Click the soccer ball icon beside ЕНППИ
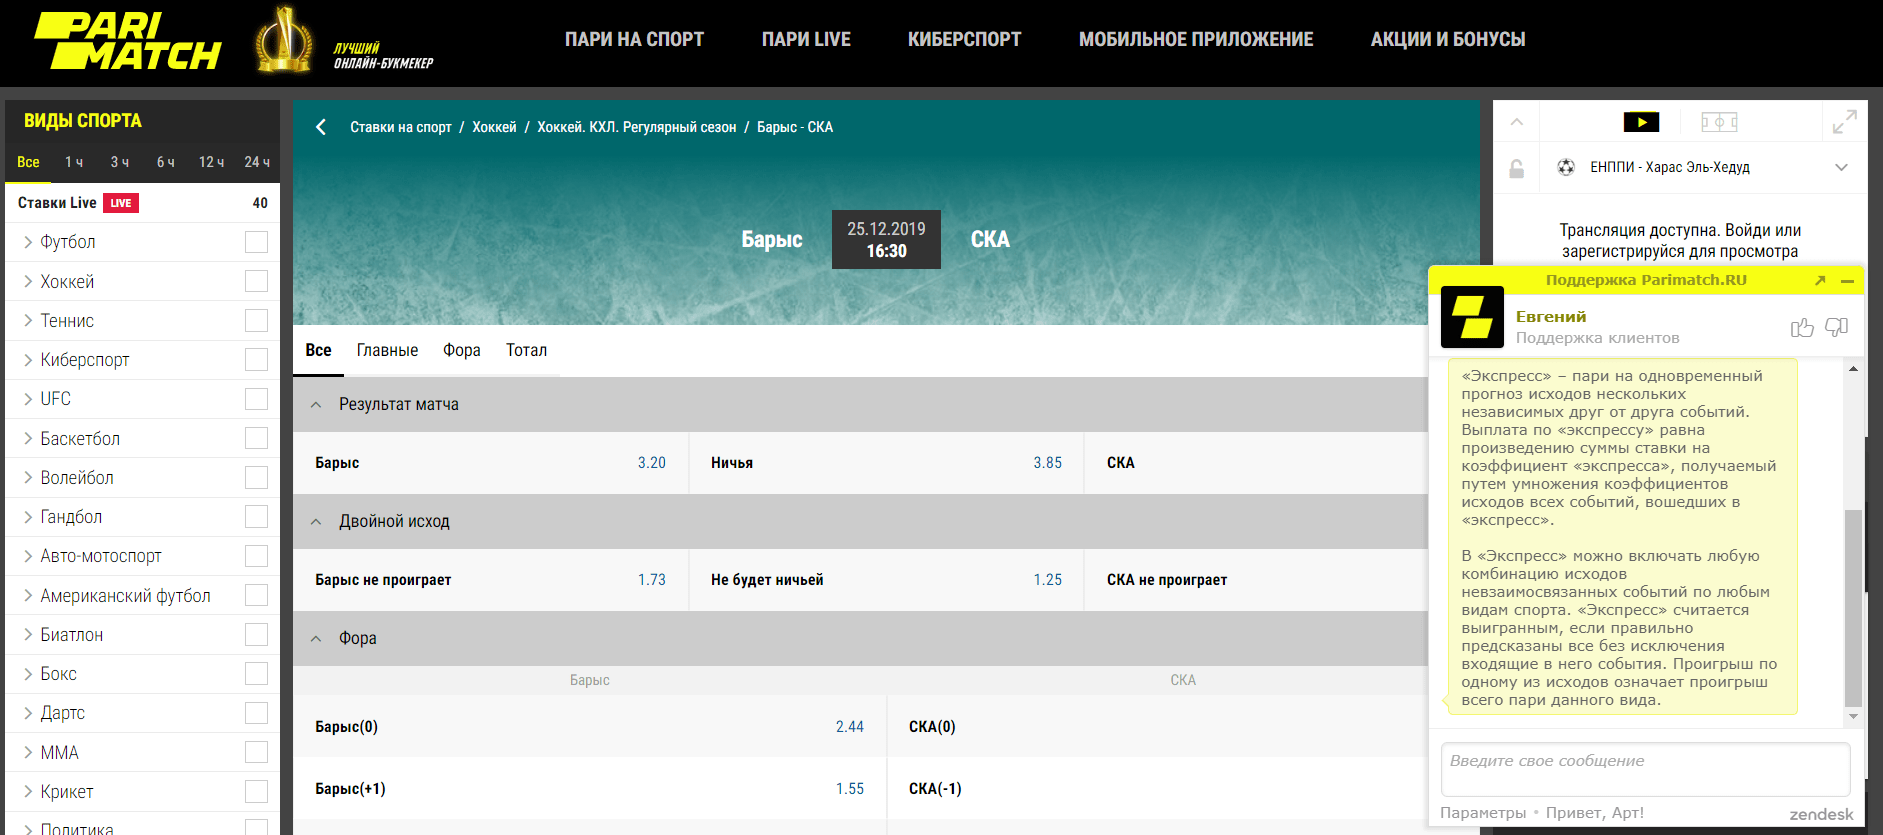Image resolution: width=1883 pixels, height=835 pixels. tap(1566, 167)
